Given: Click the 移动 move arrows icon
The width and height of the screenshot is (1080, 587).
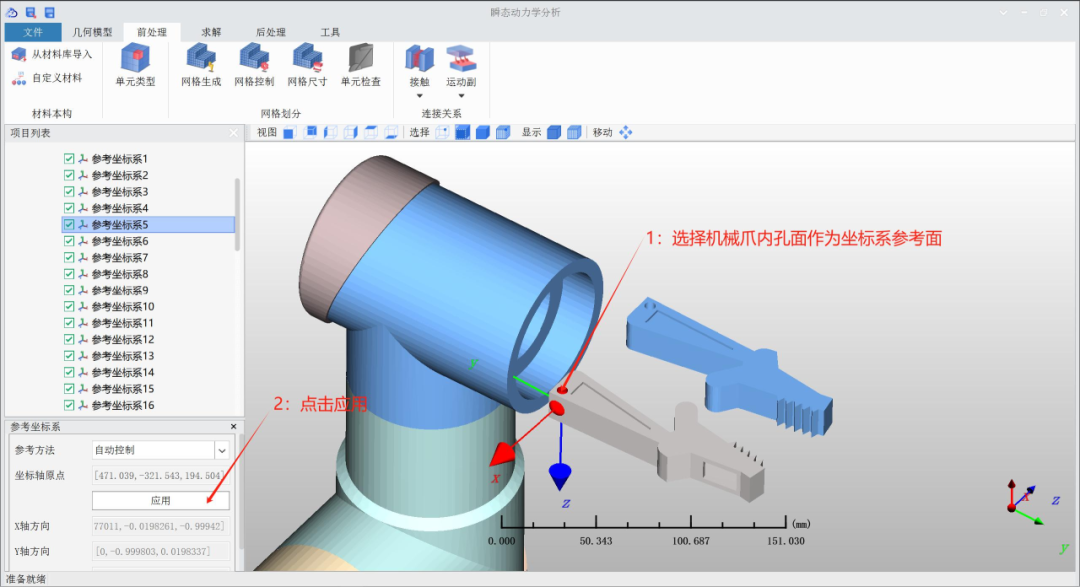Looking at the screenshot, I should [x=625, y=132].
